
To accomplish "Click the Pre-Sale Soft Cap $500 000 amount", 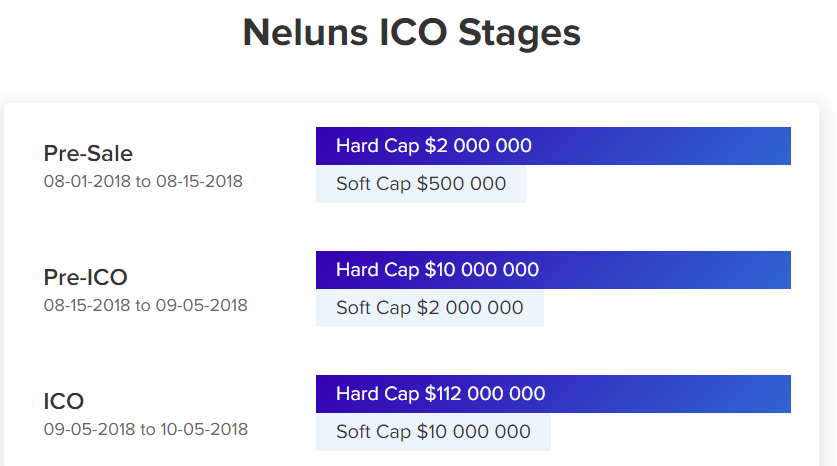I will click(461, 184).
